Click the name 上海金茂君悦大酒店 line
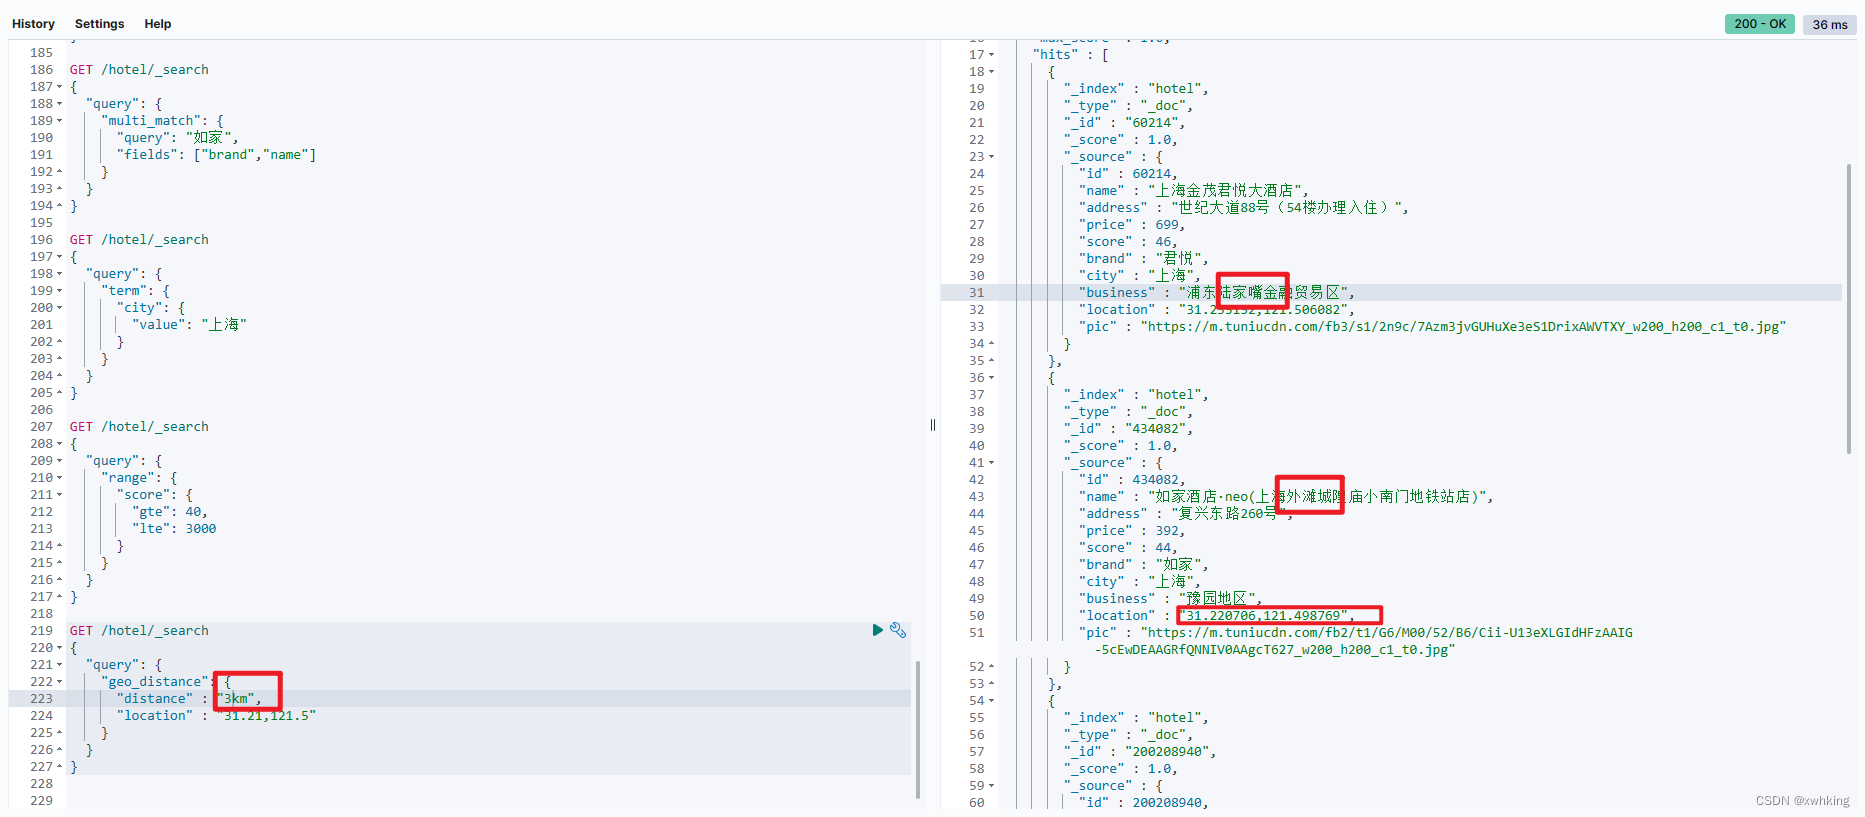 tap(1194, 191)
